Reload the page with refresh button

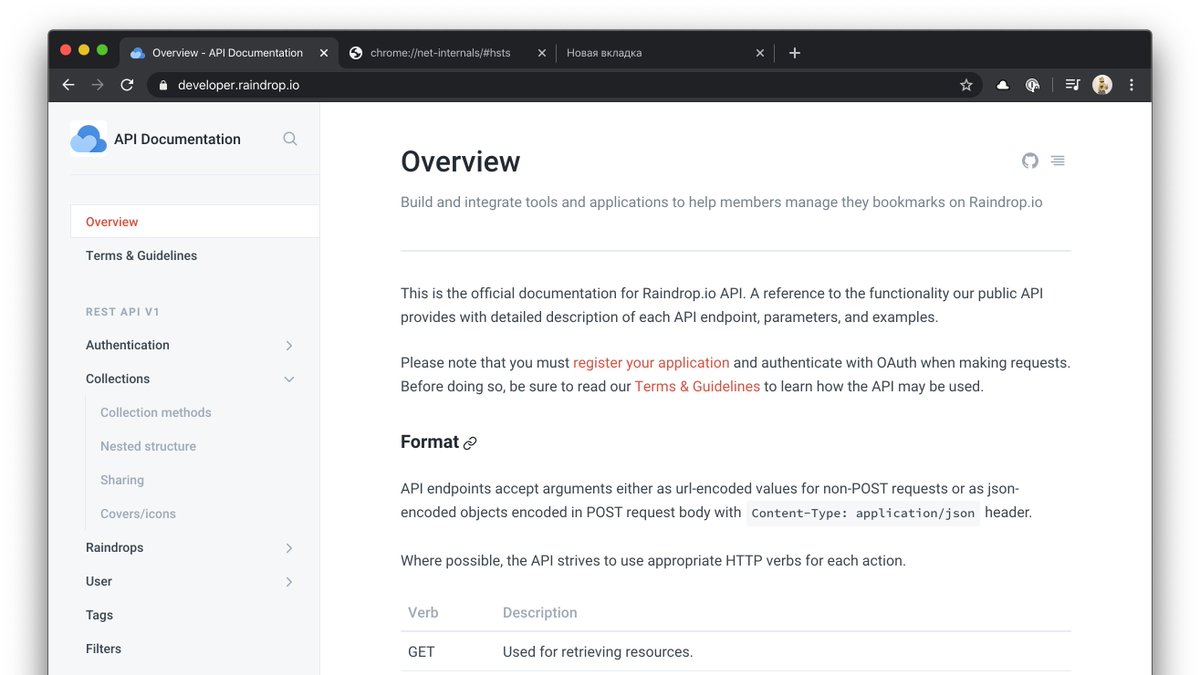click(126, 85)
